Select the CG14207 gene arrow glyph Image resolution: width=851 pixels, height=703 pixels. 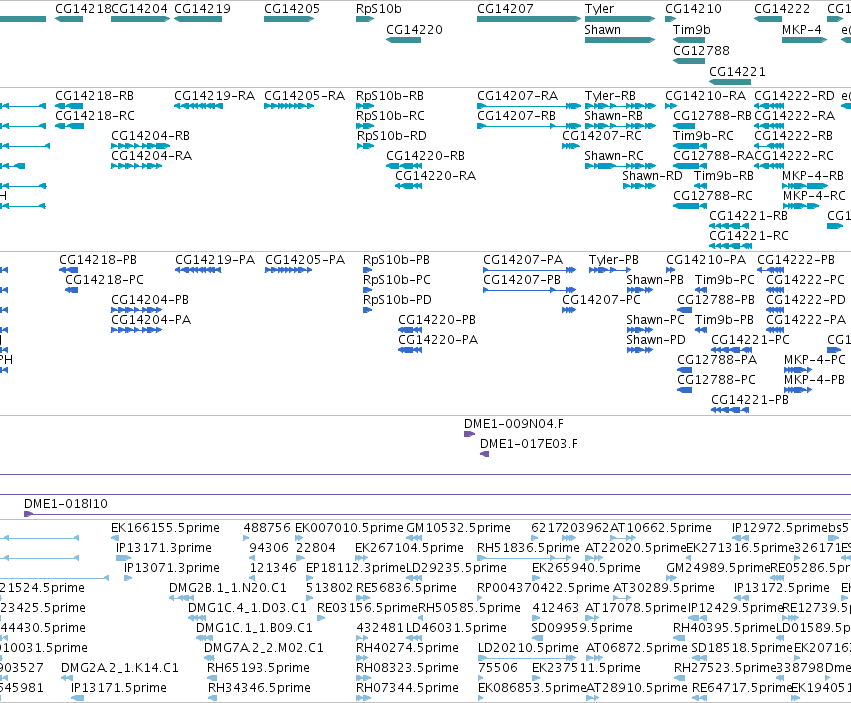(529, 19)
